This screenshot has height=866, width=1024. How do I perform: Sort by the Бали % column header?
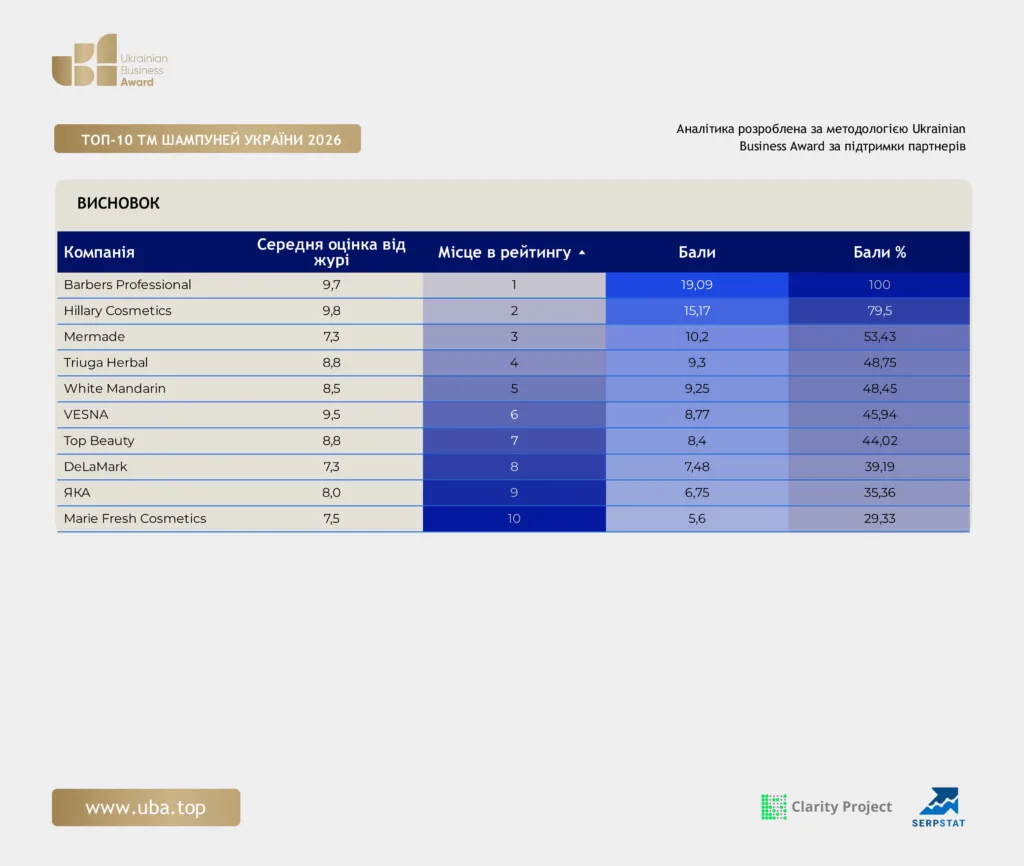click(880, 252)
